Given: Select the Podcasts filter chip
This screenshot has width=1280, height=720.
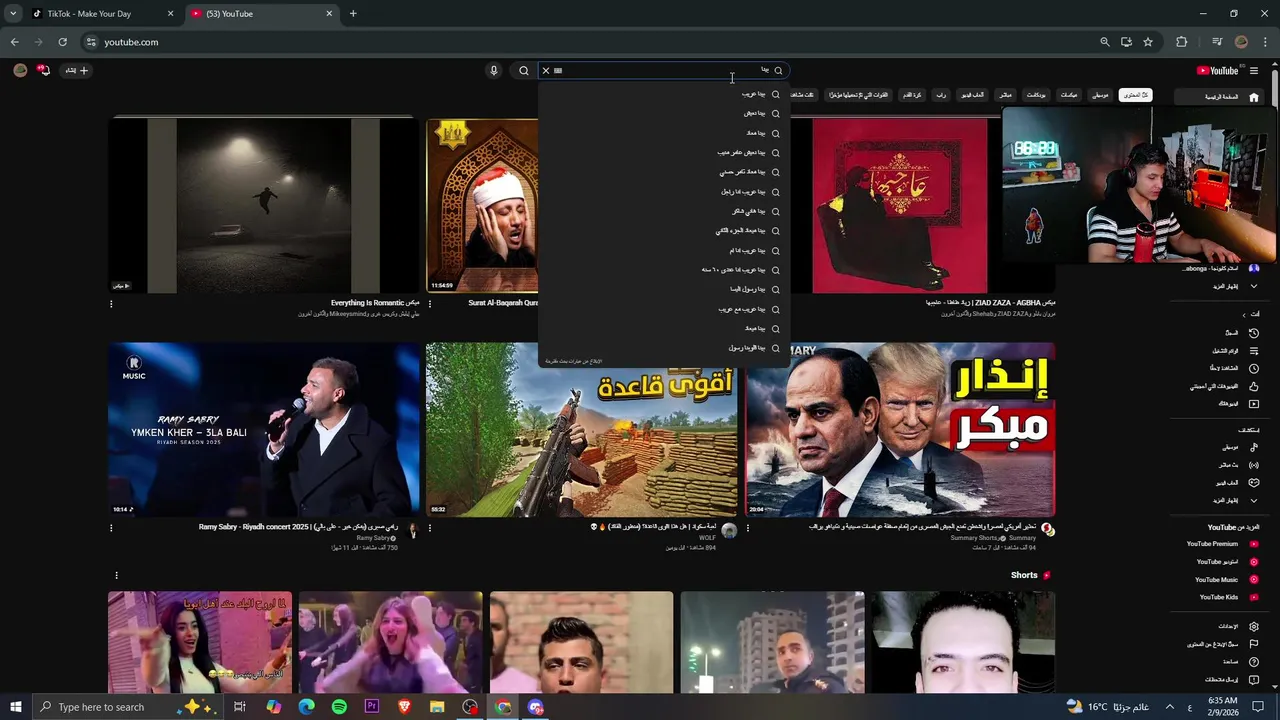Looking at the screenshot, I should 1036,95.
